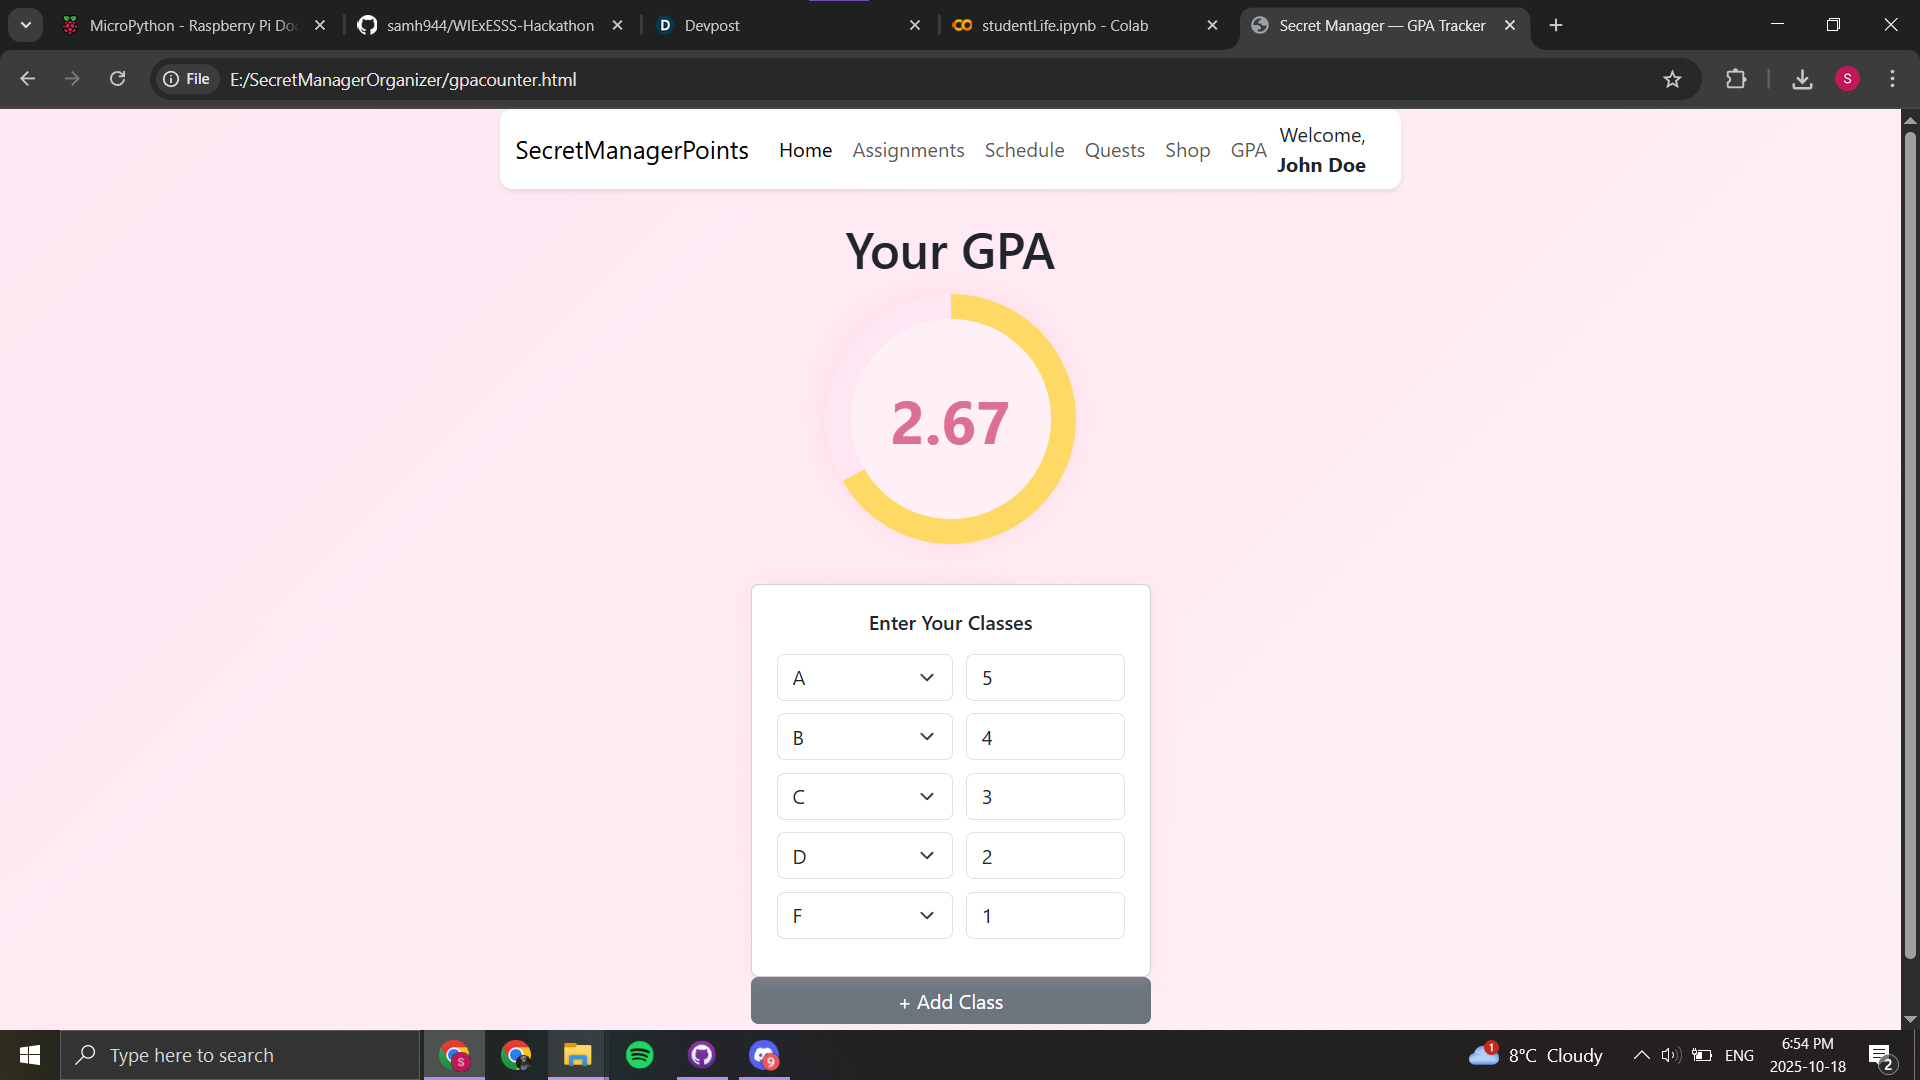Open the grade F dropdown
This screenshot has height=1080, width=1920.
pyautogui.click(x=864, y=916)
